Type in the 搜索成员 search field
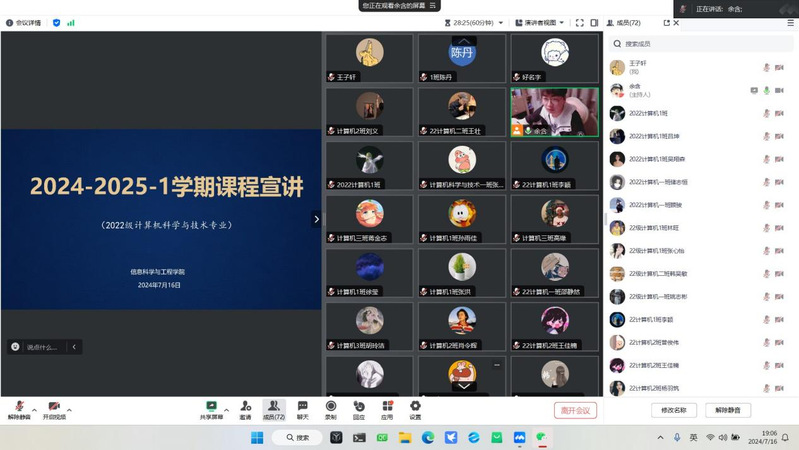 pyautogui.click(x=700, y=44)
